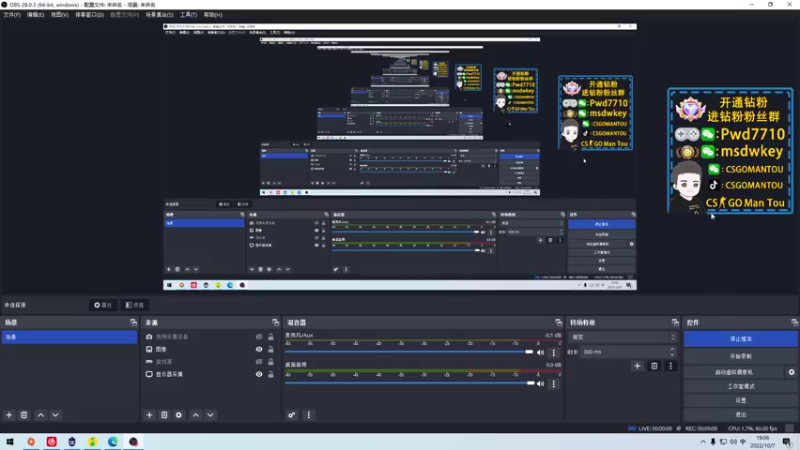Click the source properties button above panels

click(103, 305)
